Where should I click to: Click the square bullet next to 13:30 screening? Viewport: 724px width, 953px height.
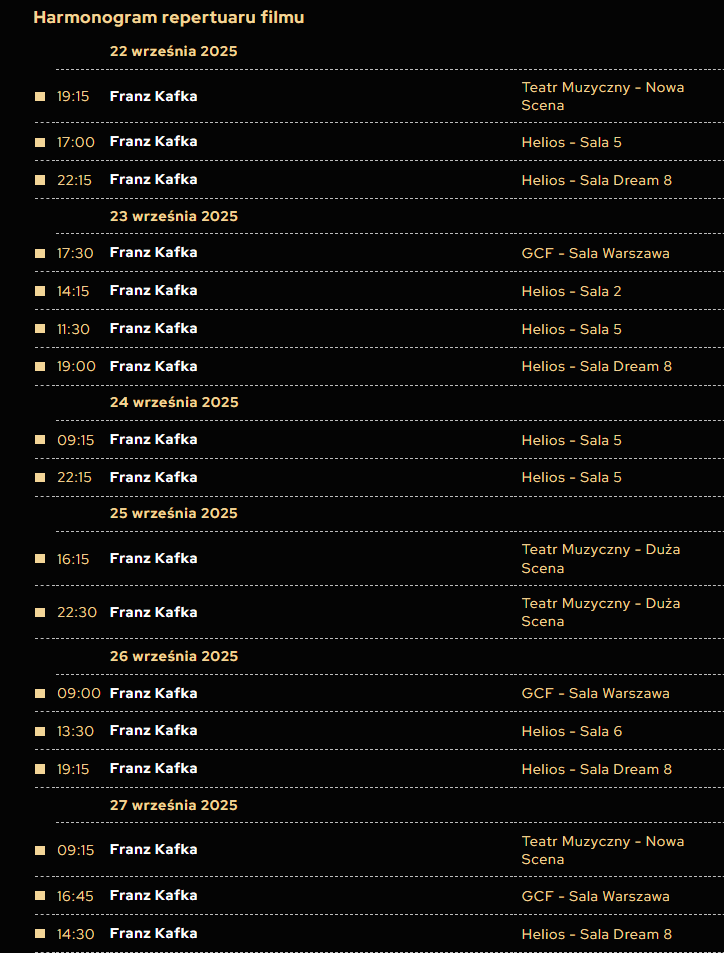tap(40, 731)
